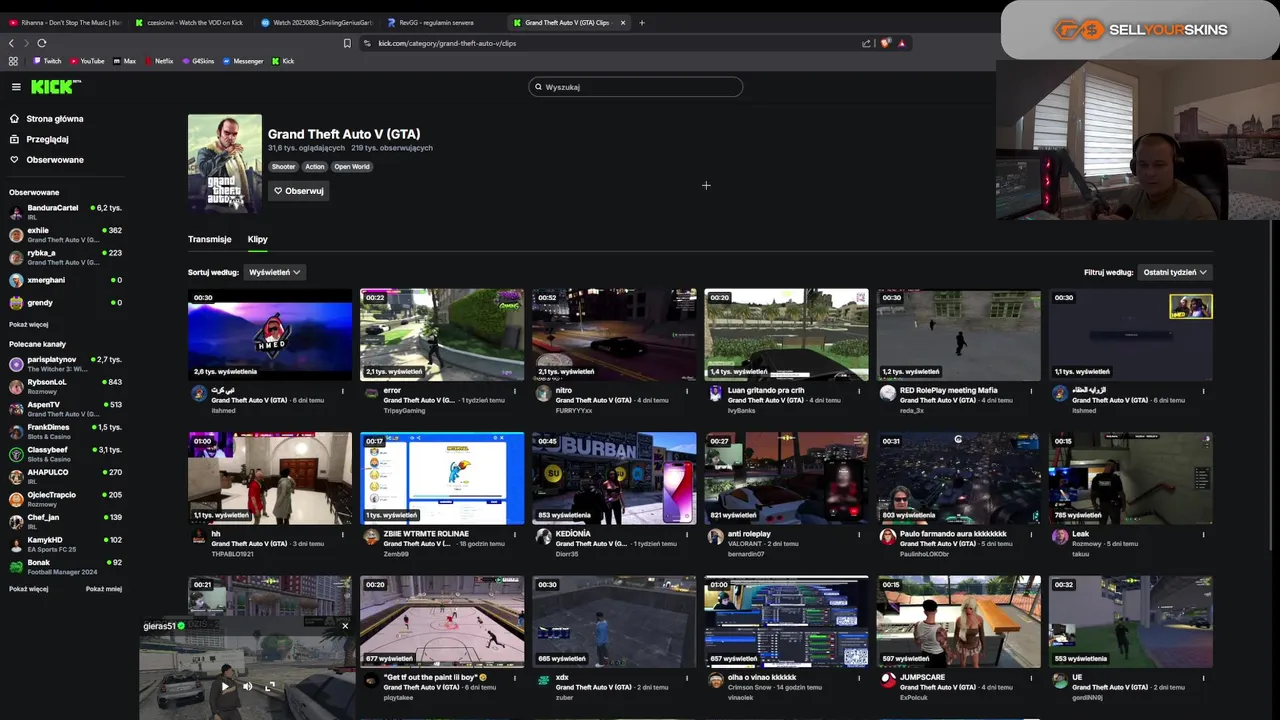Open the Messenger bookmark
Viewport: 1280px width, 720px height.
click(x=243, y=61)
